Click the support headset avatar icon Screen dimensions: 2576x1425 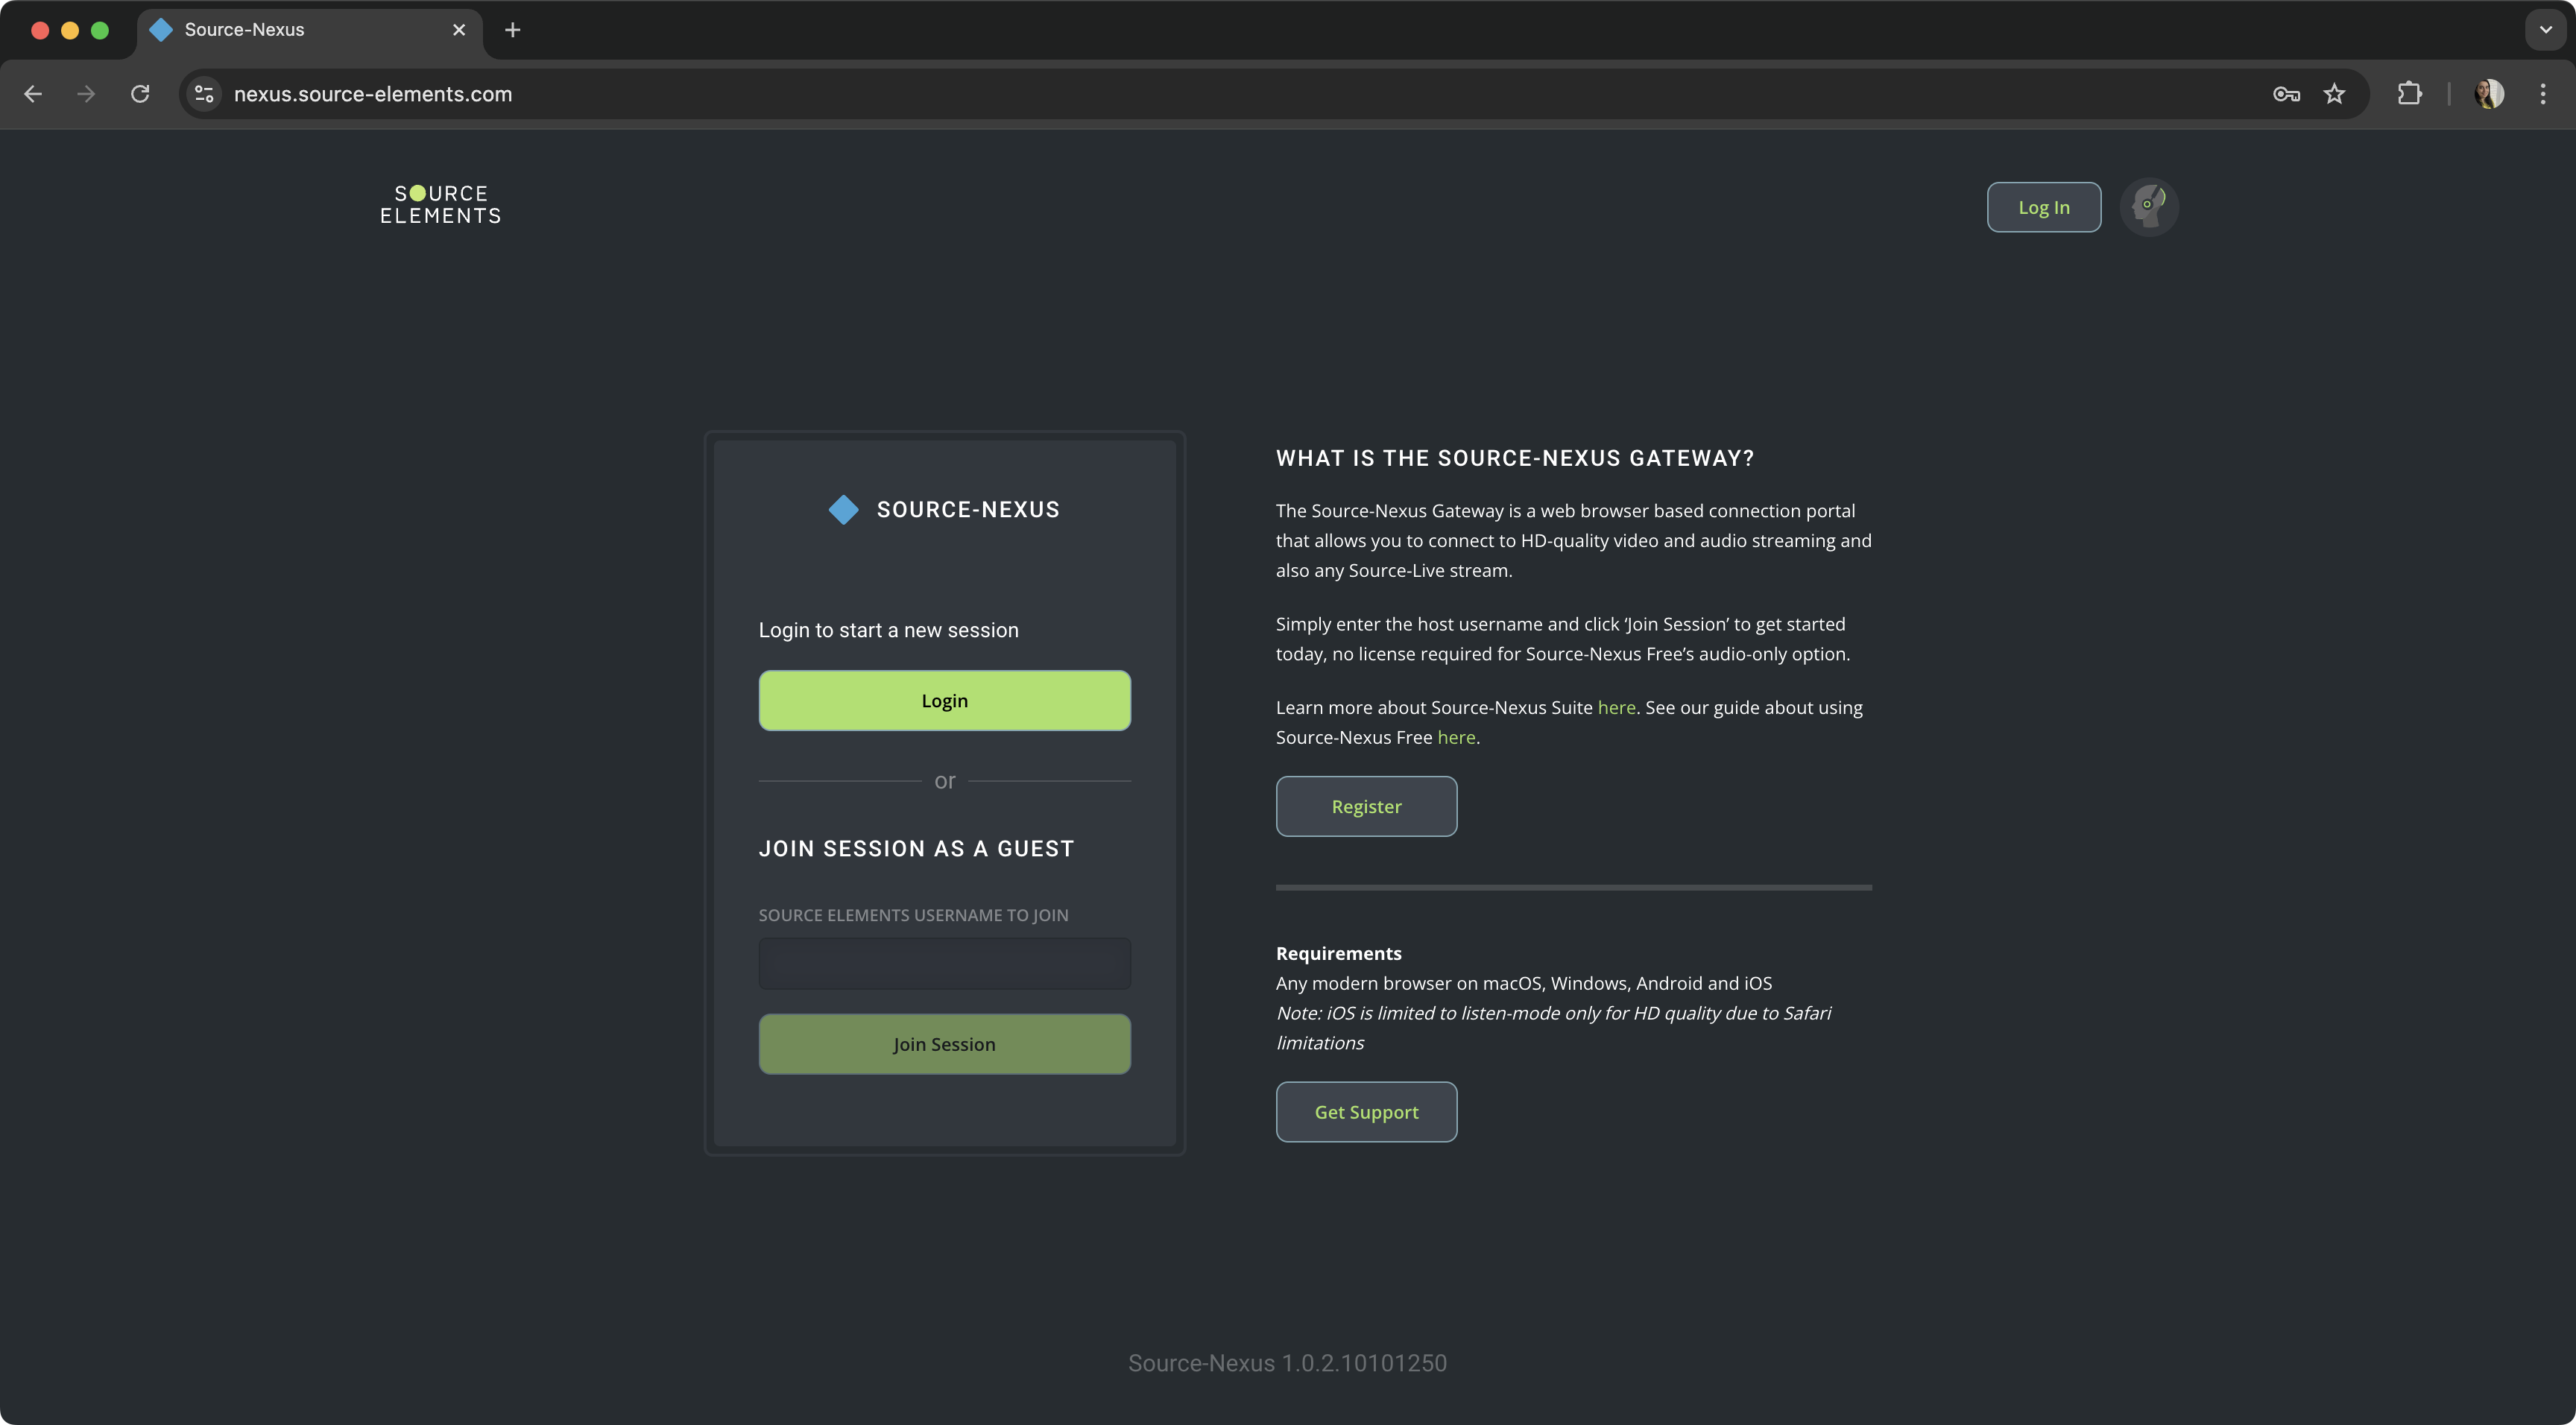coord(2148,207)
